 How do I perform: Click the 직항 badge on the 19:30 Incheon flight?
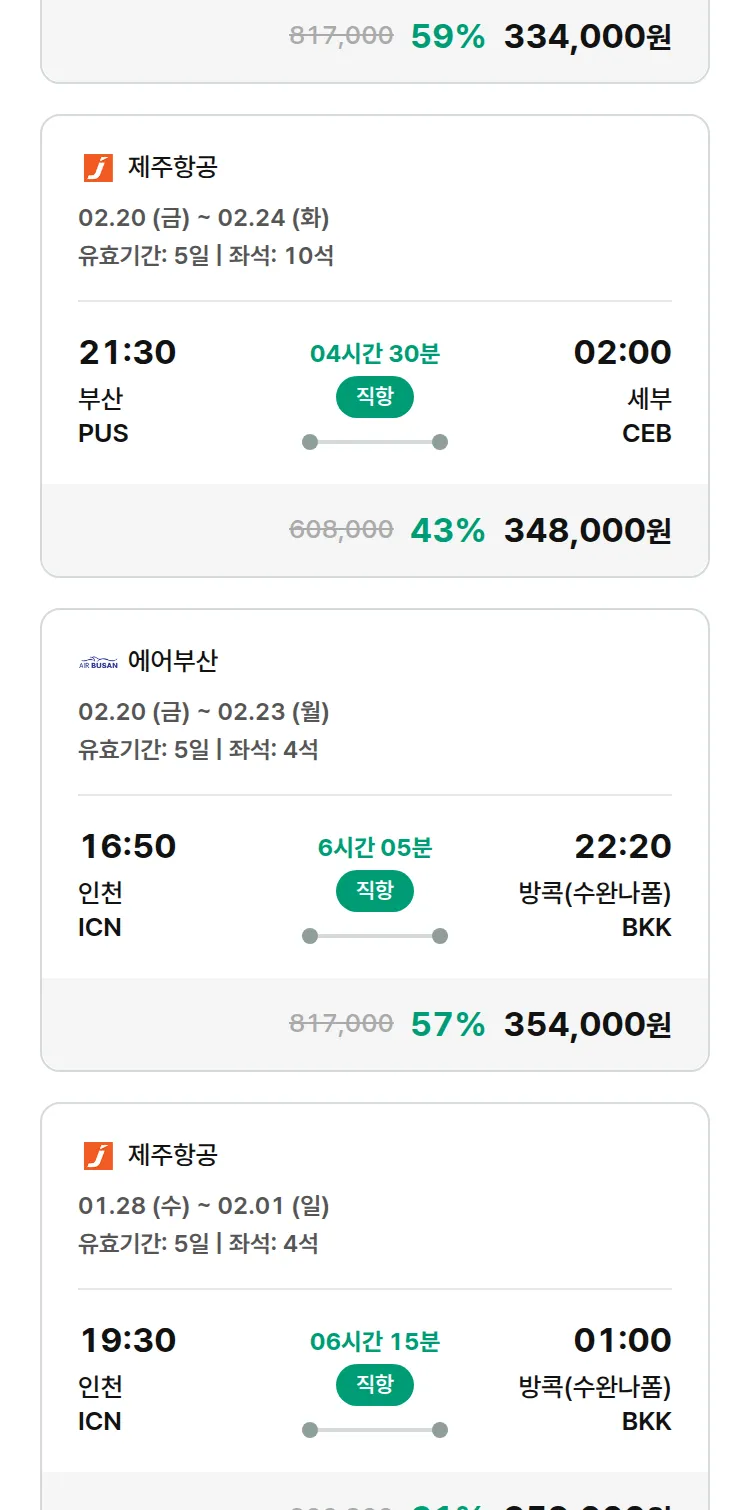coord(375,1385)
